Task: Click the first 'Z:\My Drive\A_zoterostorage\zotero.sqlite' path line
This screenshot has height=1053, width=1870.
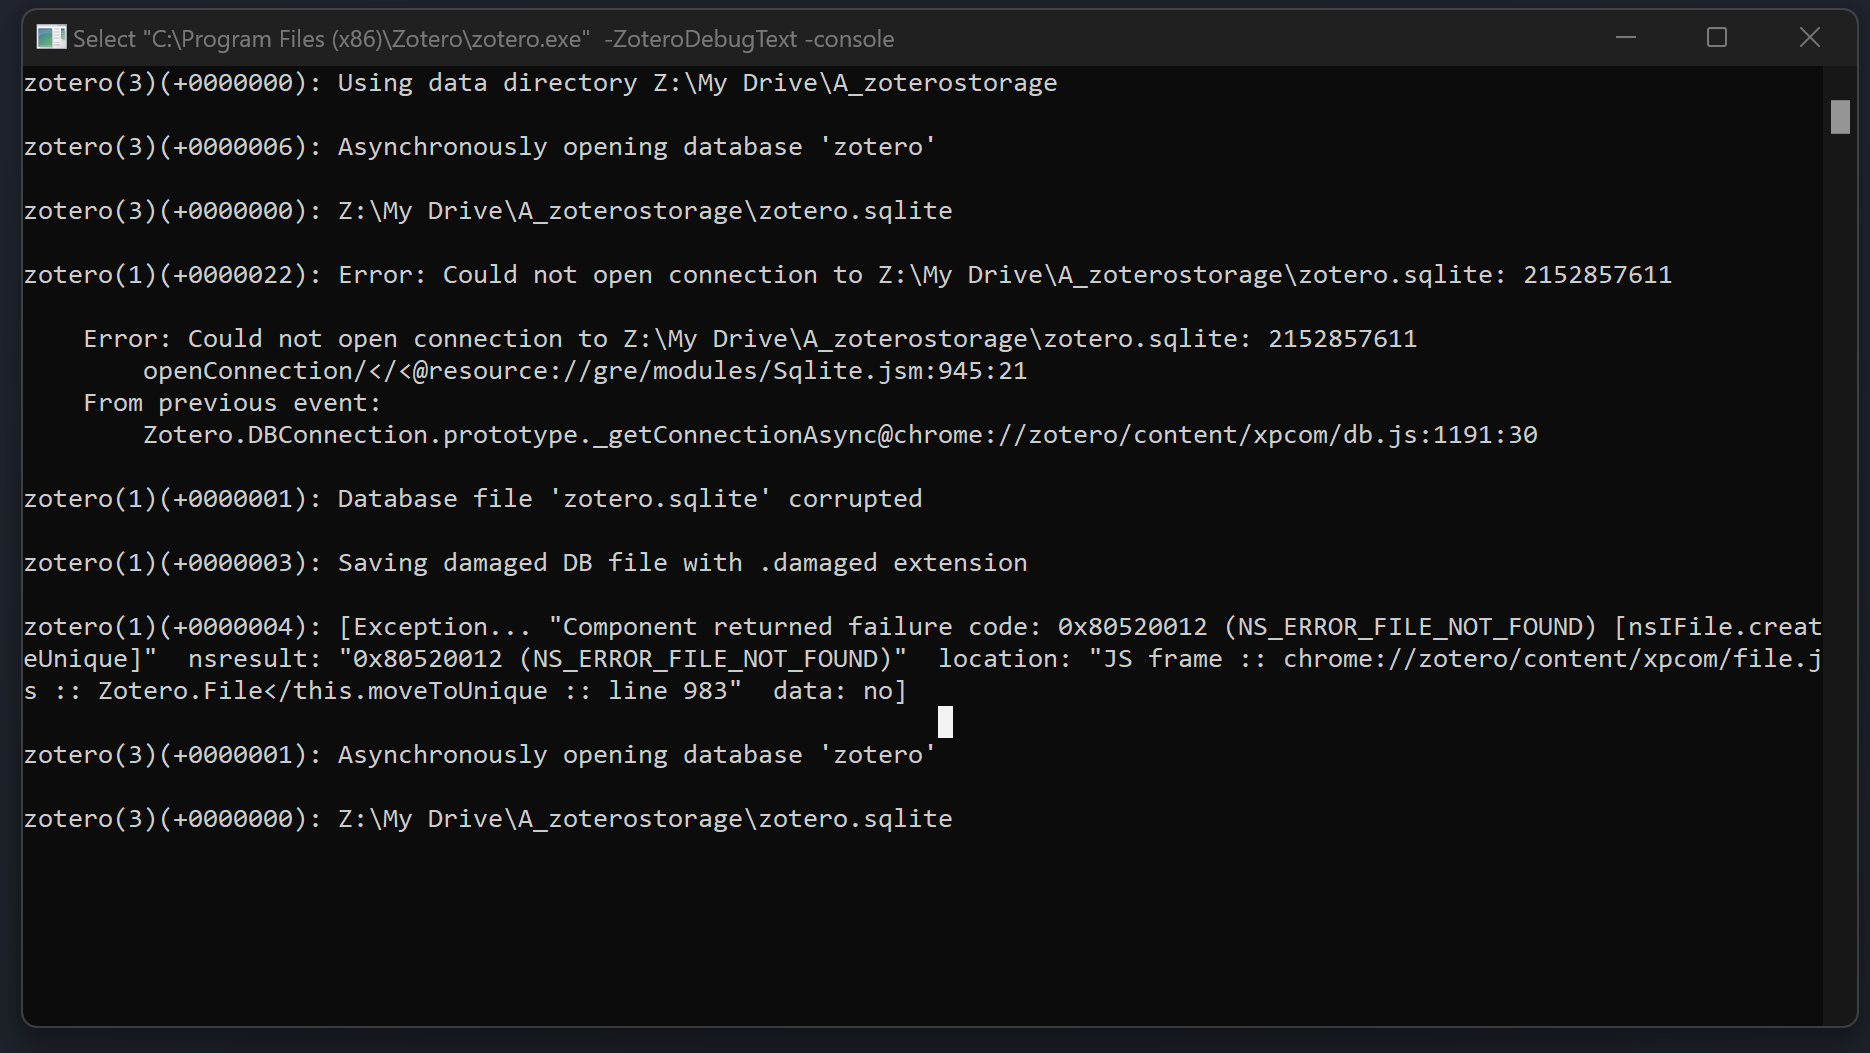Action: pyautogui.click(x=488, y=211)
